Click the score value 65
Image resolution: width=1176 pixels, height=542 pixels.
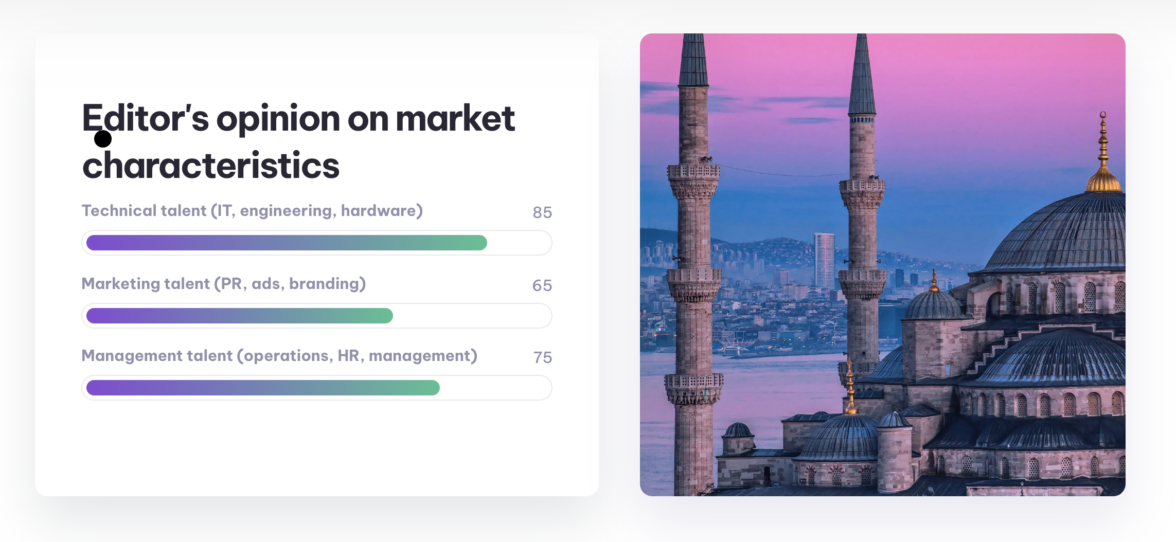[542, 286]
